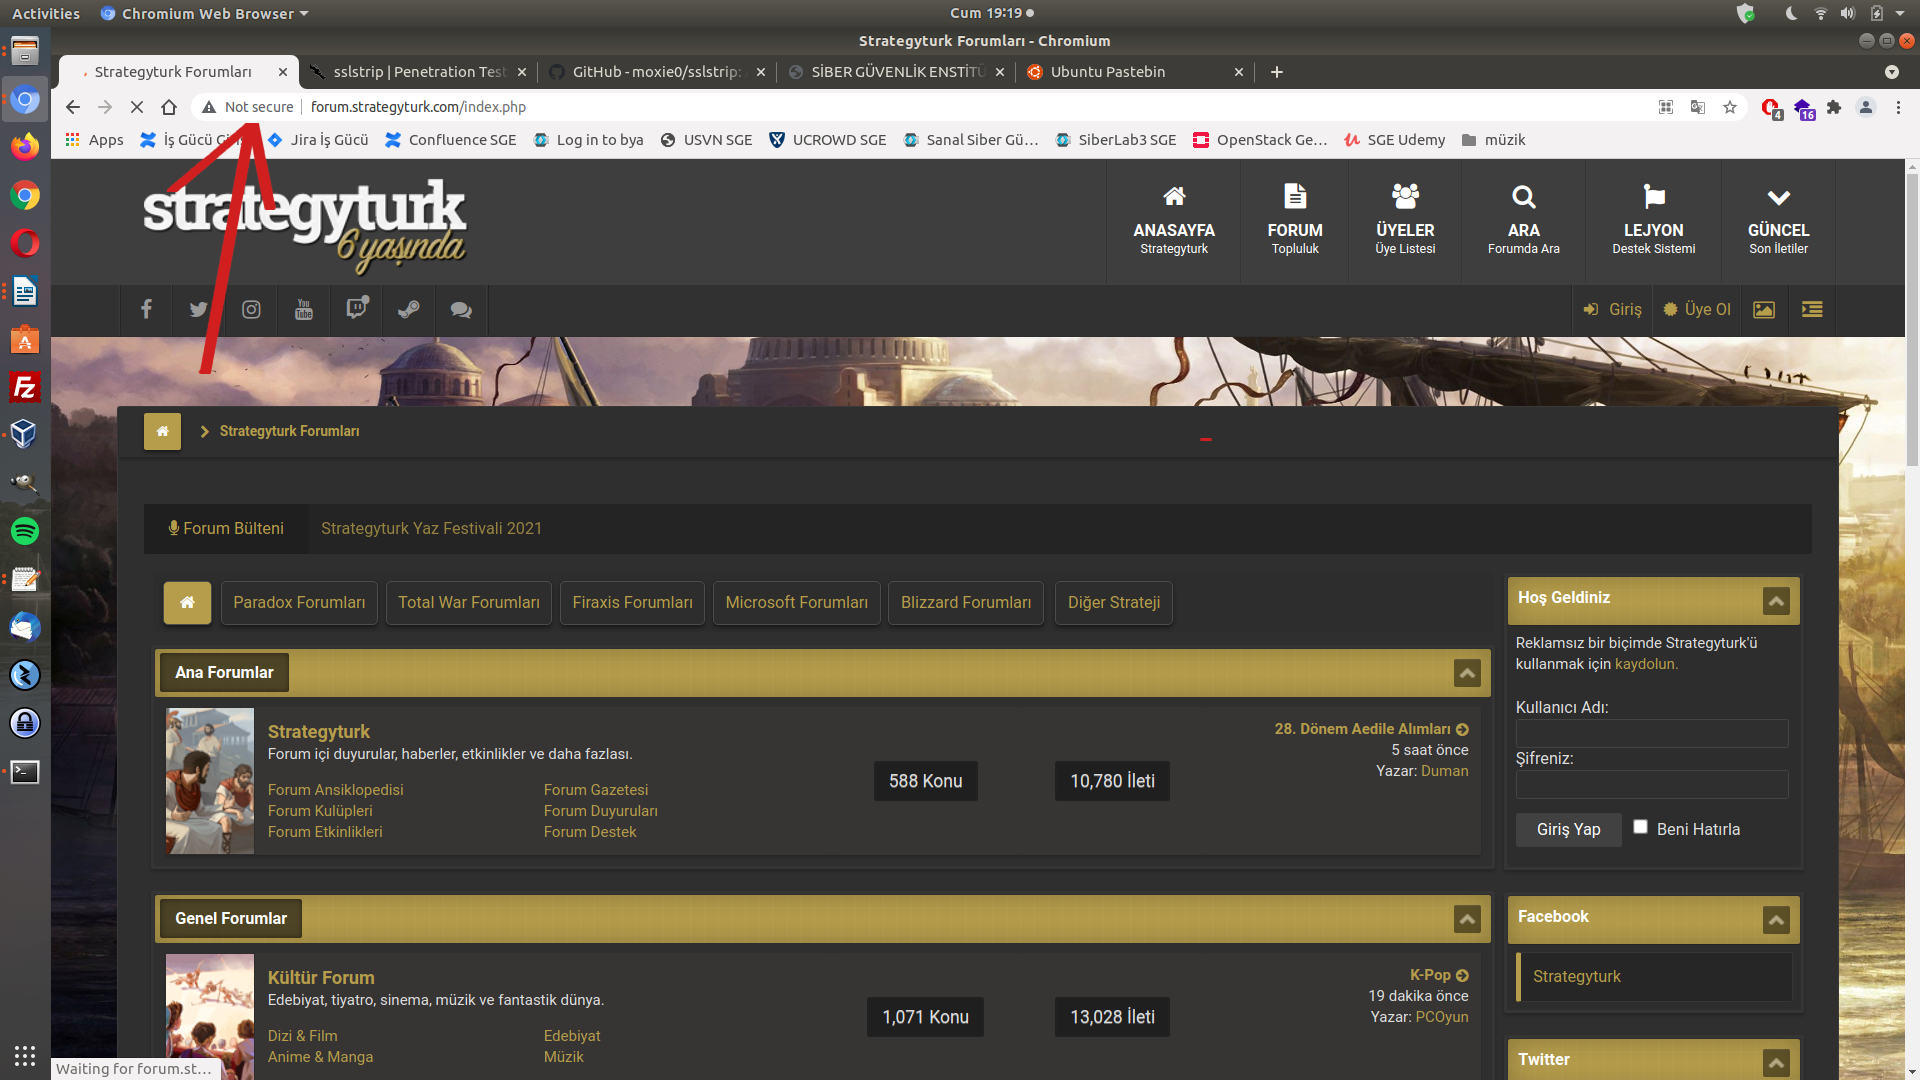Viewport: 1920px width, 1080px height.
Task: Open the Chromium Web Browser app menu
Action: (x=205, y=13)
